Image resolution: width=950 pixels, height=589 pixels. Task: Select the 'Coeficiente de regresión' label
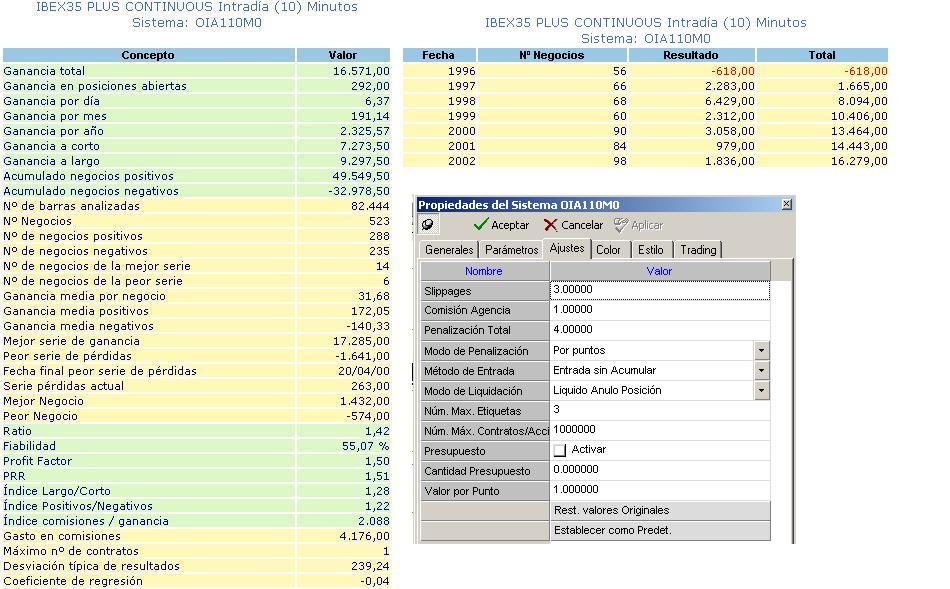pos(73,581)
